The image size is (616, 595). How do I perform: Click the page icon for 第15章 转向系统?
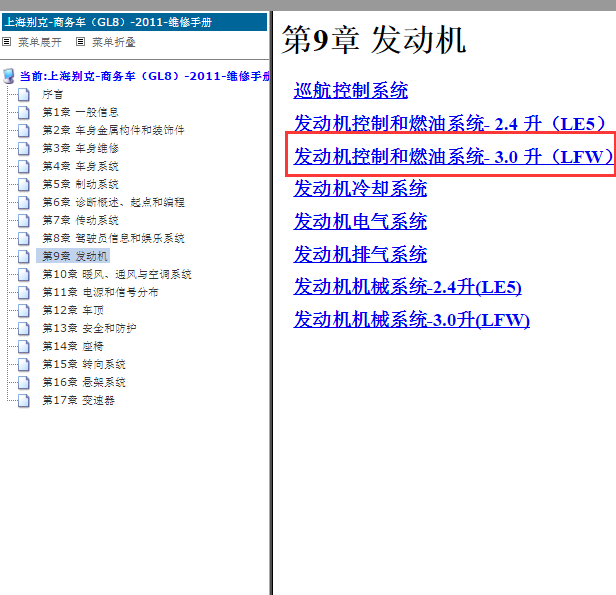(24, 364)
